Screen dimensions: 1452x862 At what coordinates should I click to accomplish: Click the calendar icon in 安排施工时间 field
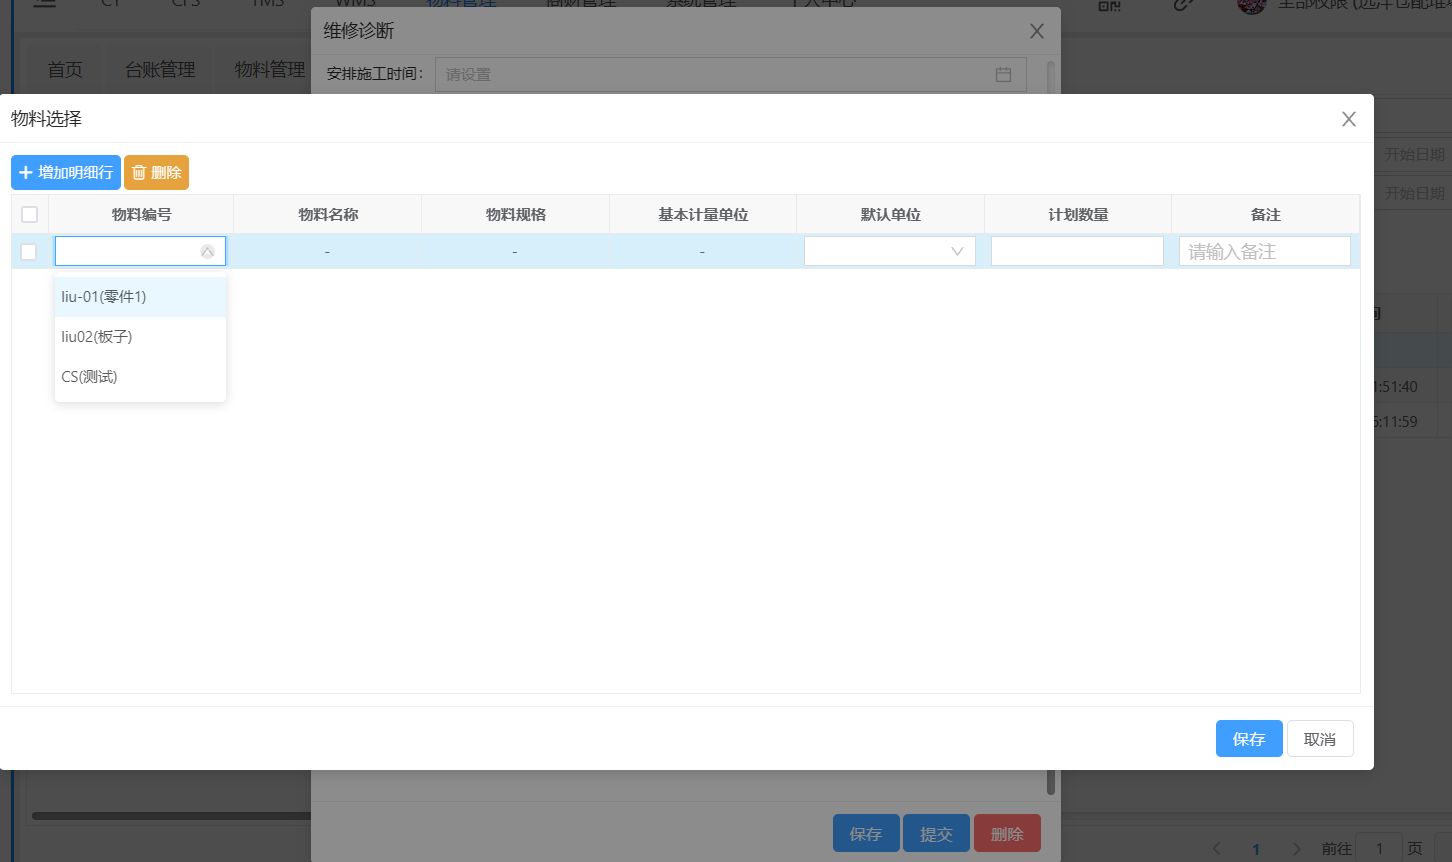click(x=1003, y=75)
